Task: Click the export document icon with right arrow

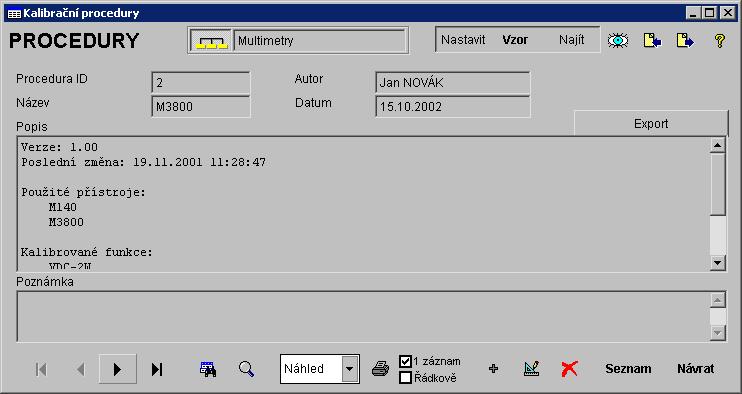Action: tap(685, 41)
